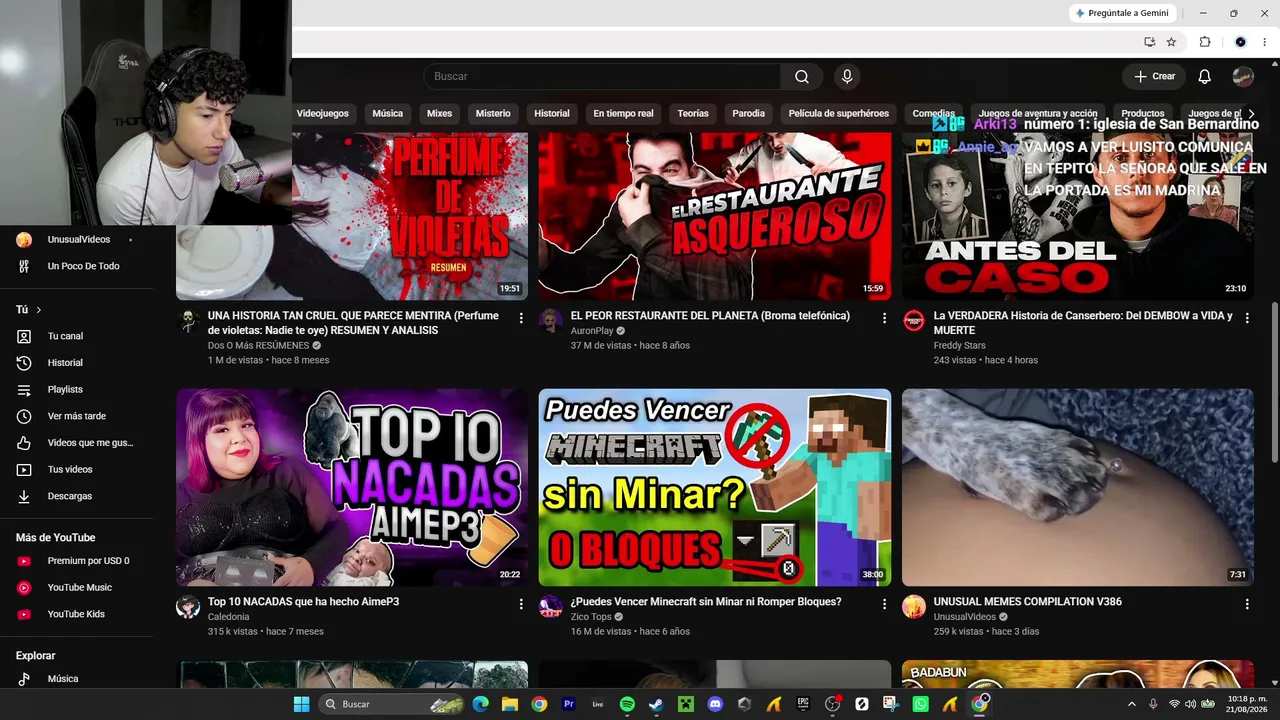The width and height of the screenshot is (1280, 720).
Task: Play the Minecraft sin Minar video thumbnail
Action: pos(715,487)
